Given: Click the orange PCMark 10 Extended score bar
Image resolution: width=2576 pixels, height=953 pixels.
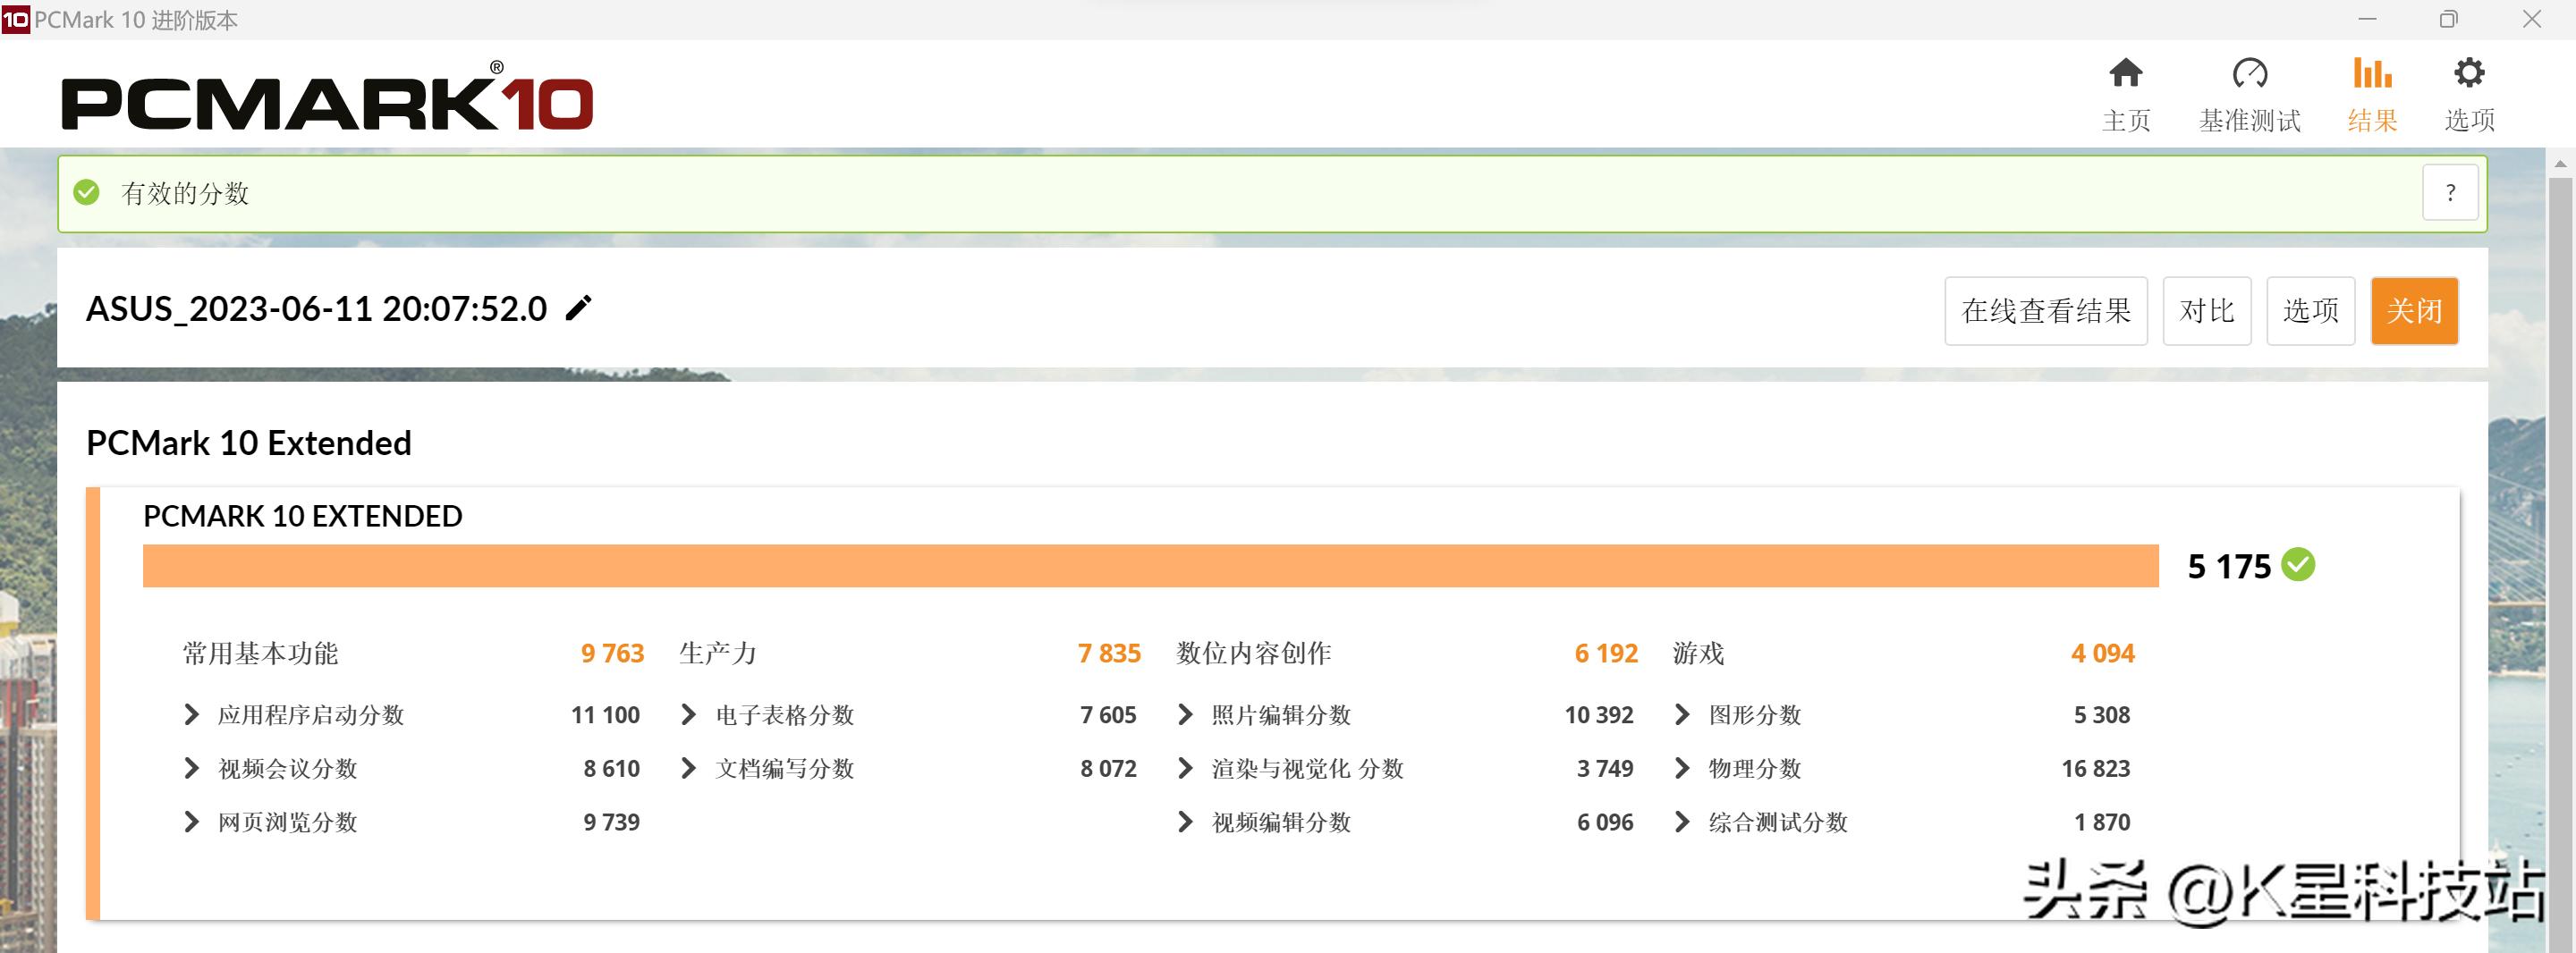Looking at the screenshot, I should (1150, 566).
